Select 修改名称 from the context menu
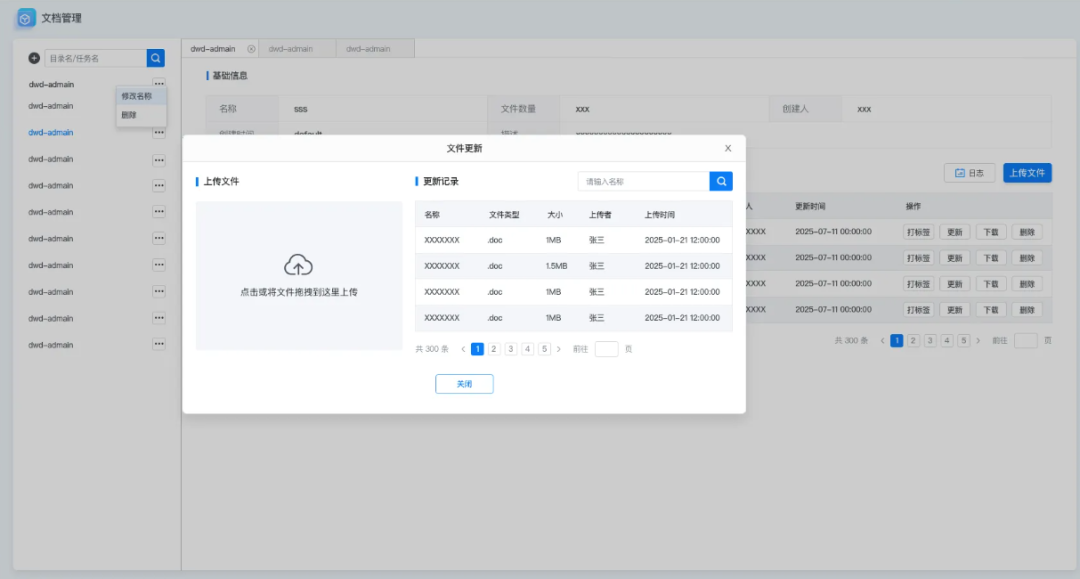The image size is (1080, 579). pos(138,97)
